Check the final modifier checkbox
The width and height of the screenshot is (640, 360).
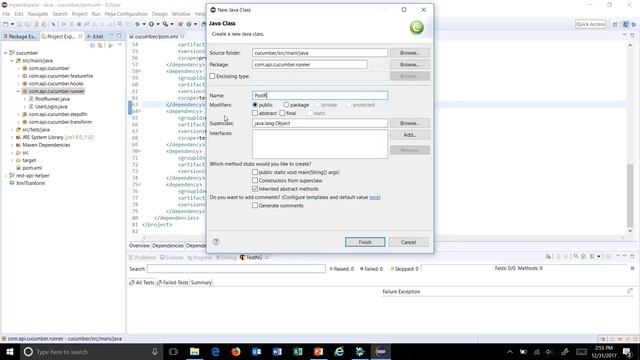tap(282, 113)
